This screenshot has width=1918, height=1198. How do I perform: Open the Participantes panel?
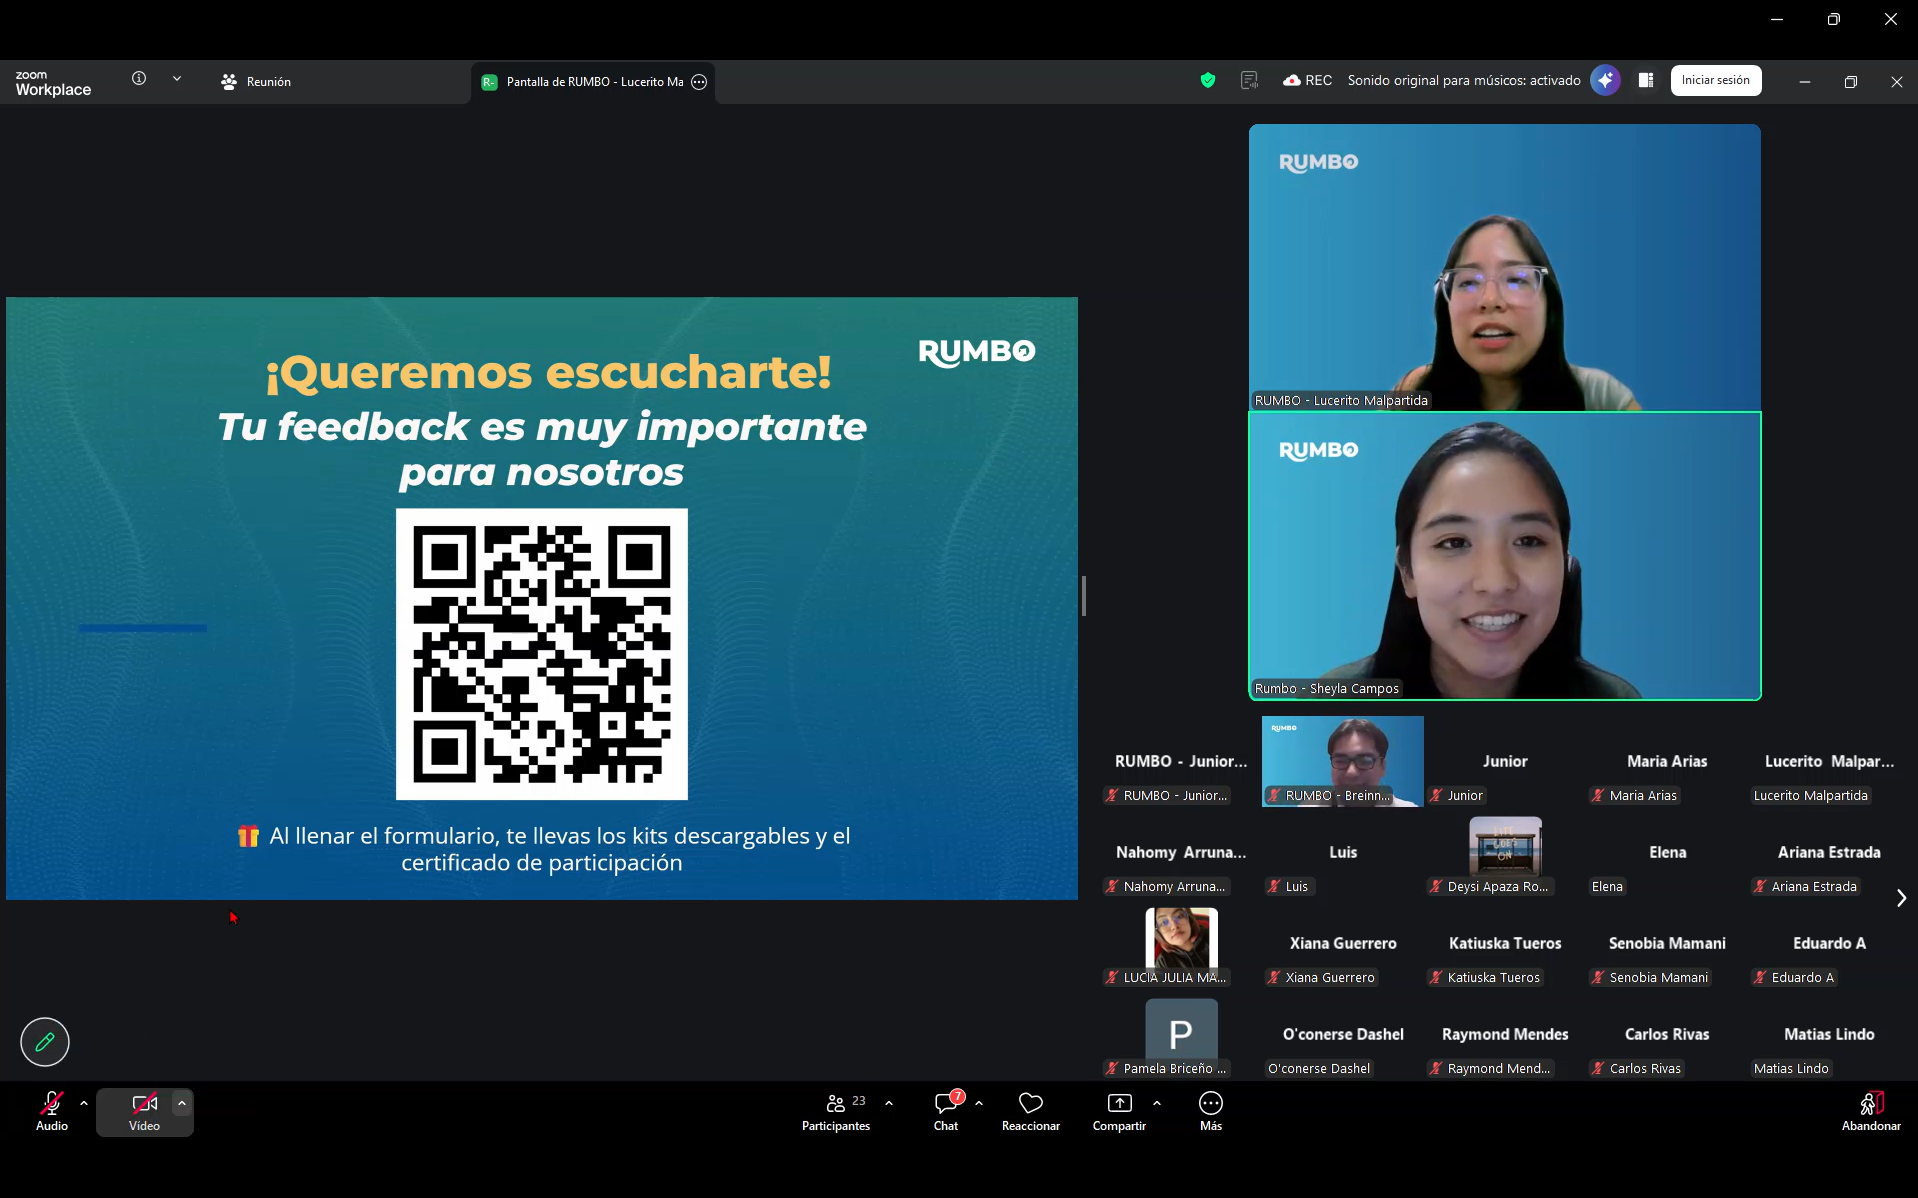point(836,1112)
